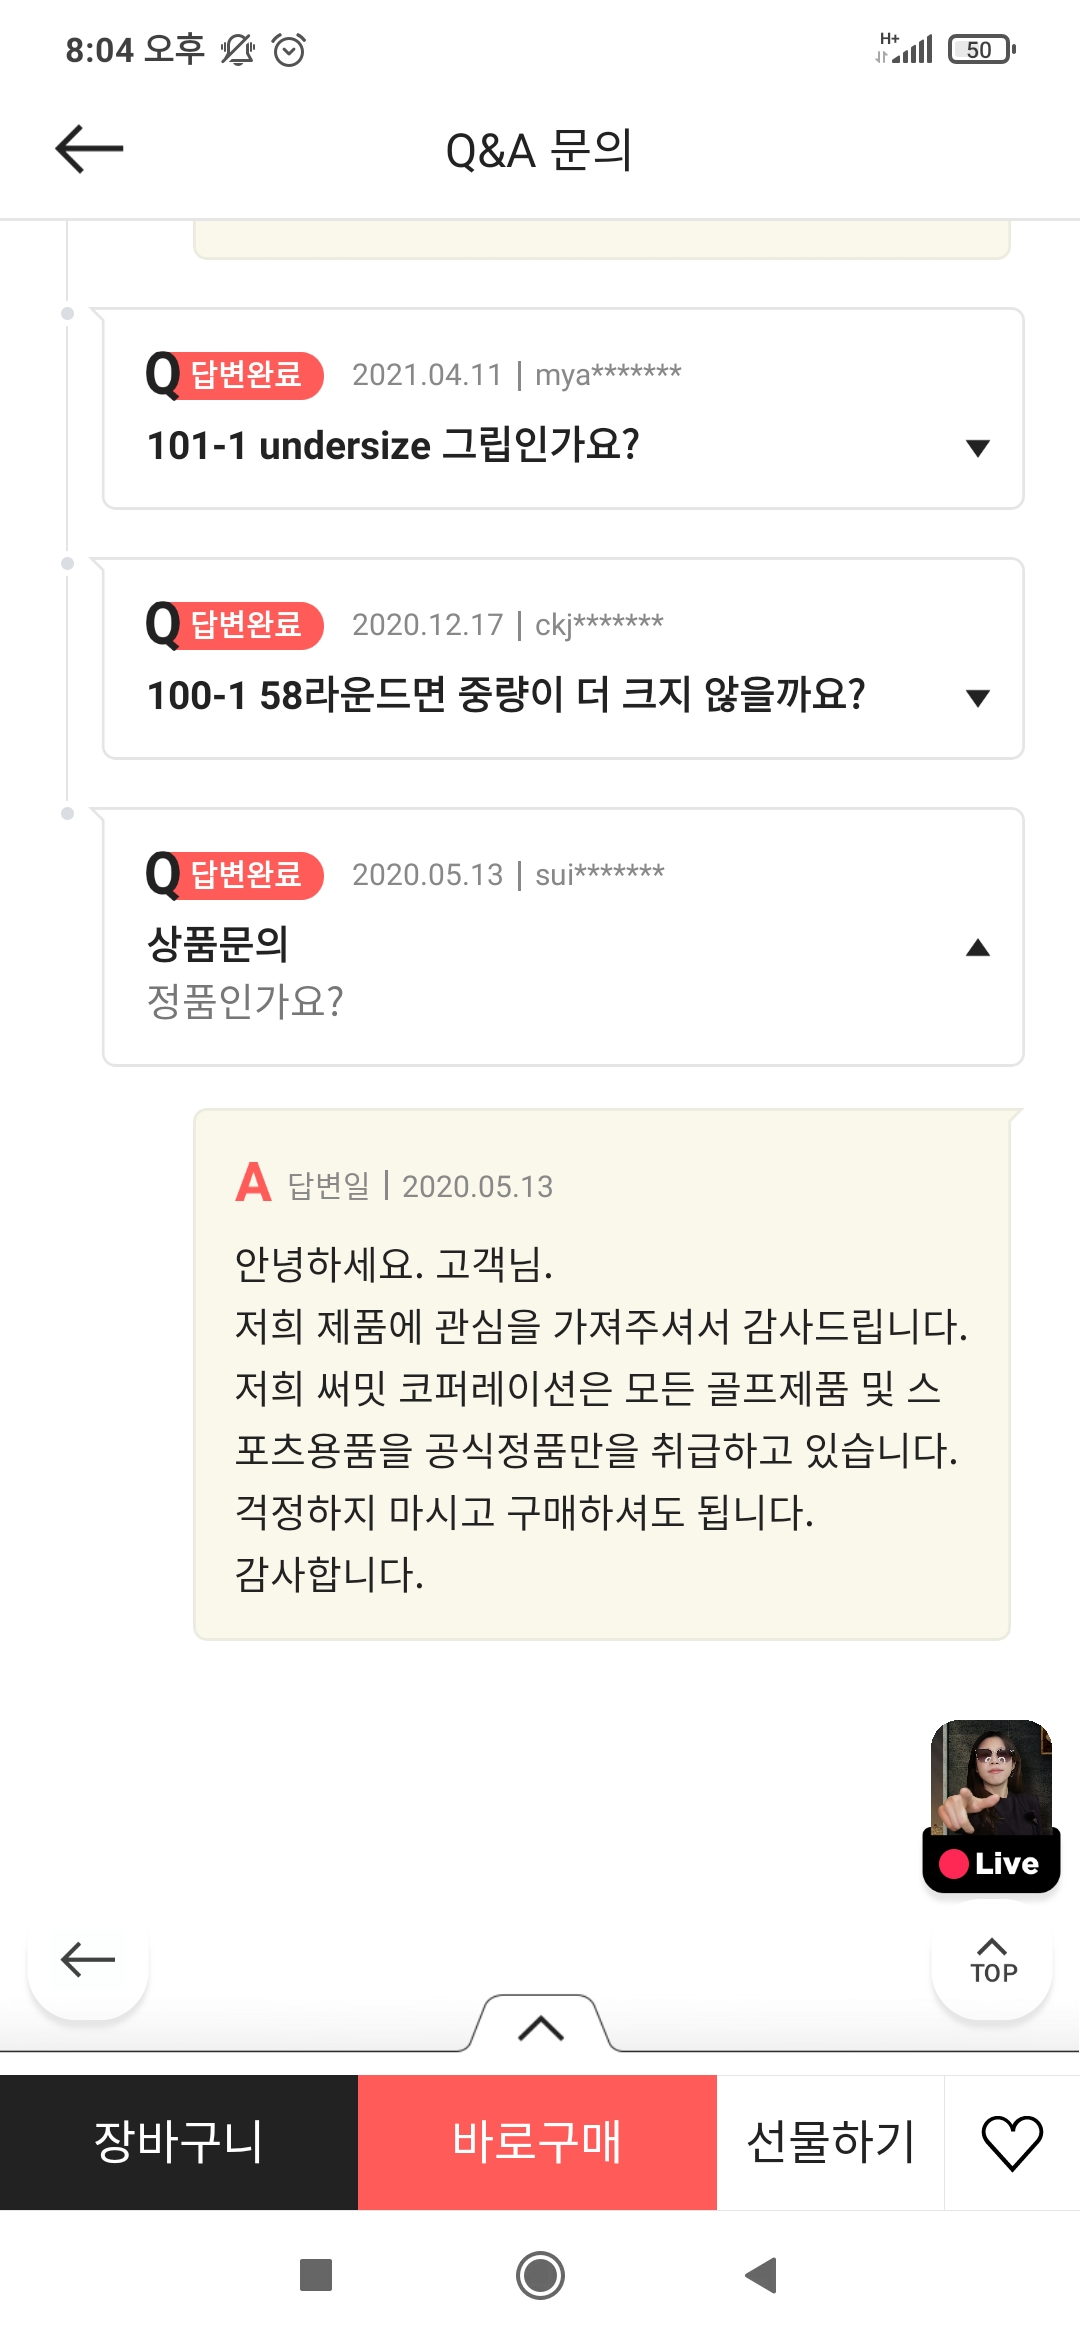Tap the 답변완료 badge on ckj question
This screenshot has width=1080, height=2340.
[246, 625]
